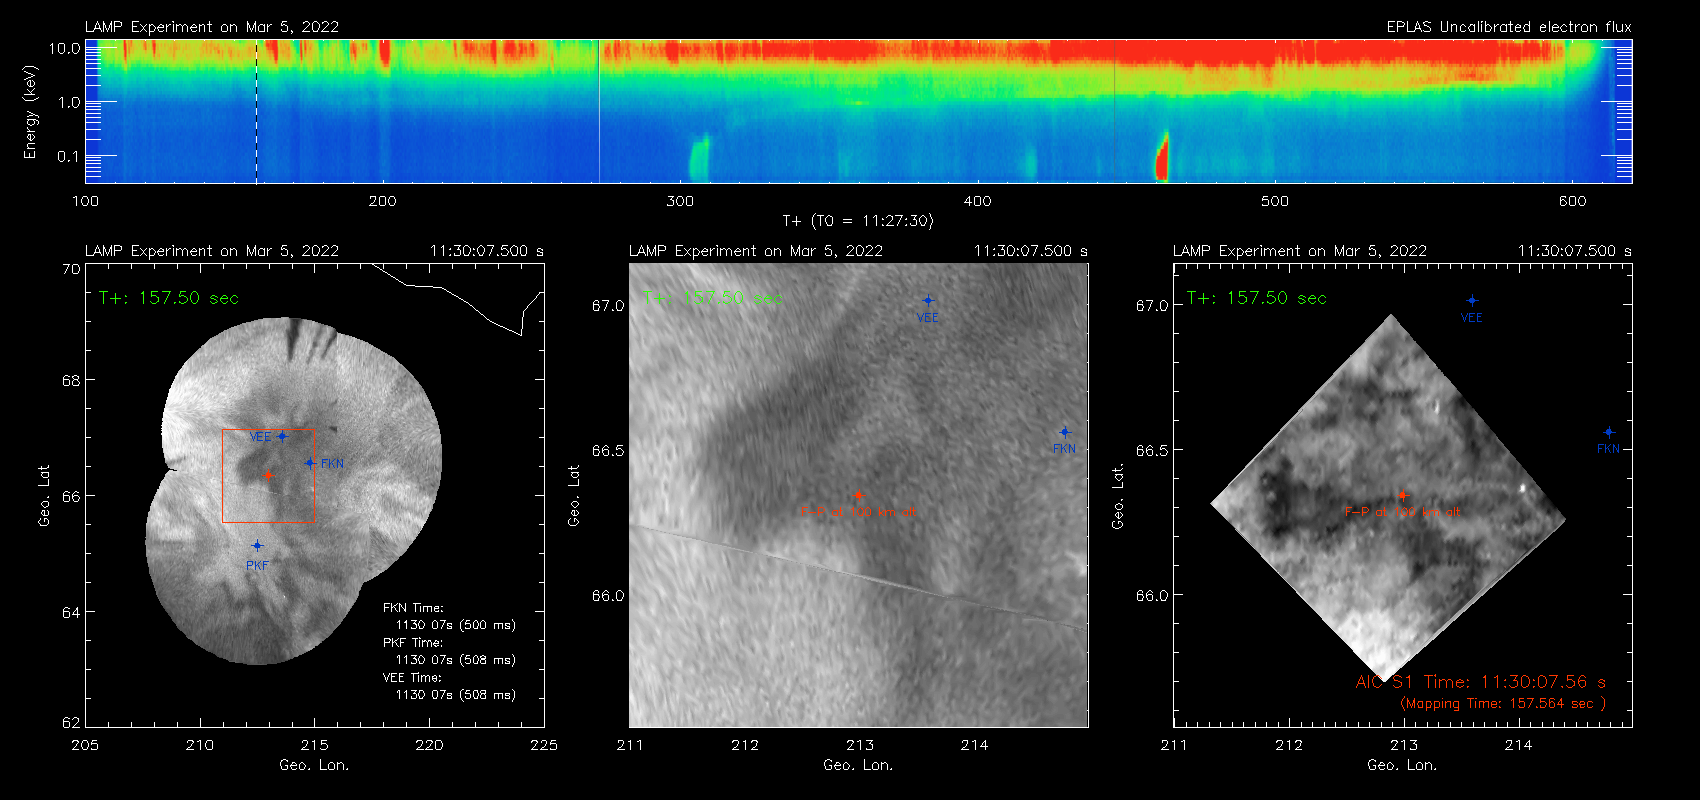Click the 'Geo. Lat' label of left panel
Viewport: 1700px width, 800px height.
tap(44, 495)
